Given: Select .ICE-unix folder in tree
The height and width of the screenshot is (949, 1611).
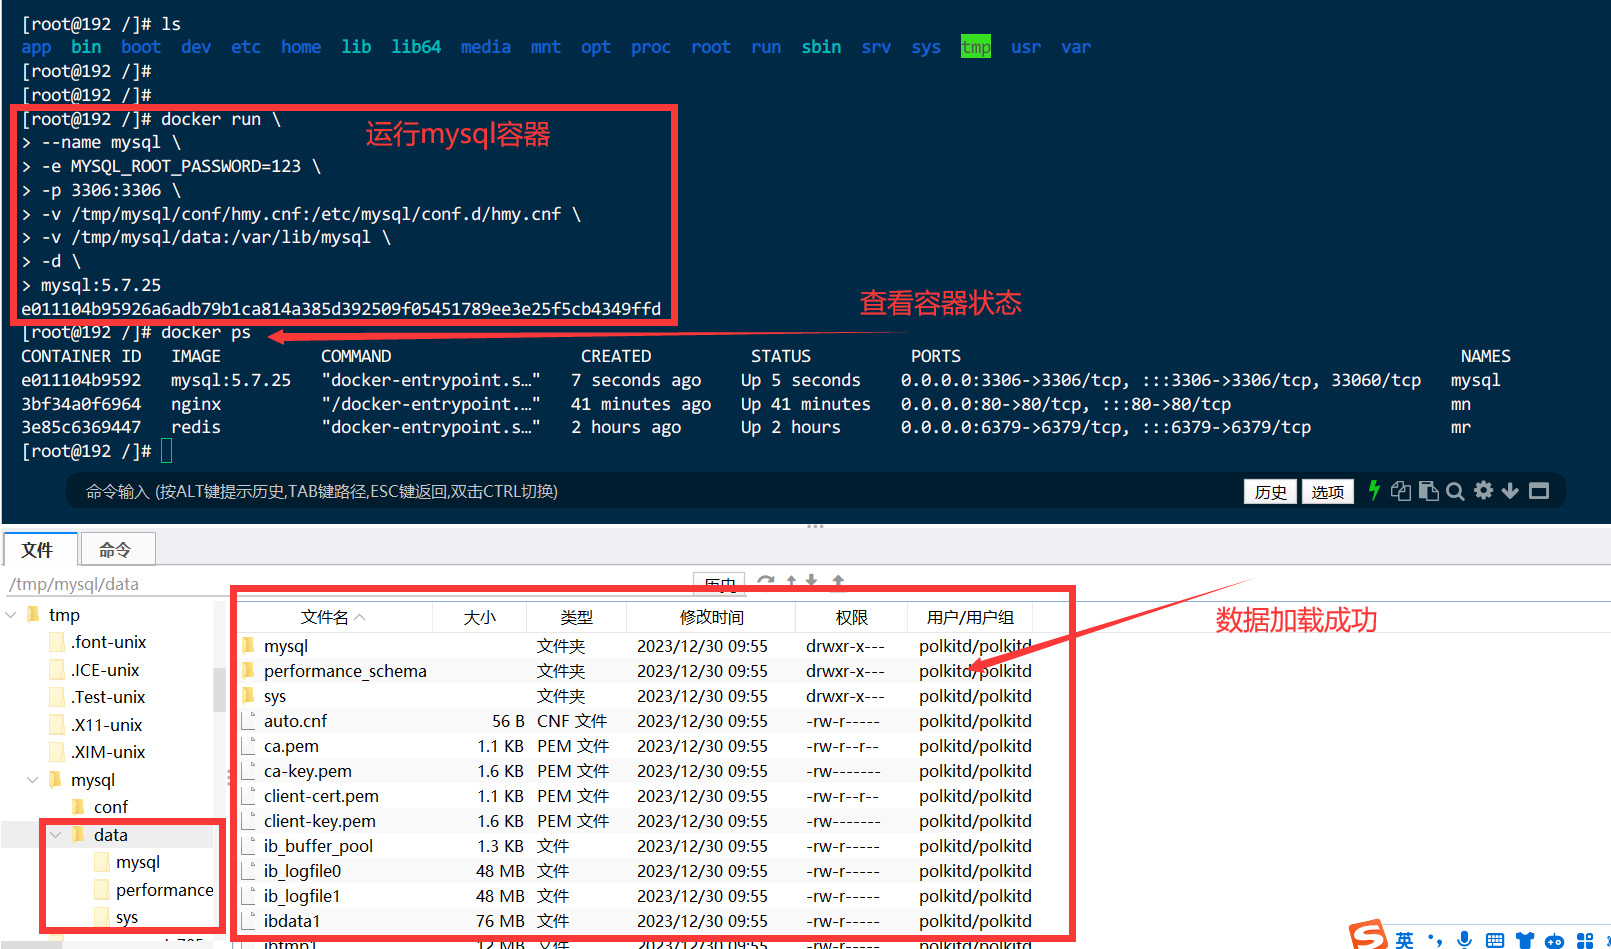Looking at the screenshot, I should click(x=105, y=670).
